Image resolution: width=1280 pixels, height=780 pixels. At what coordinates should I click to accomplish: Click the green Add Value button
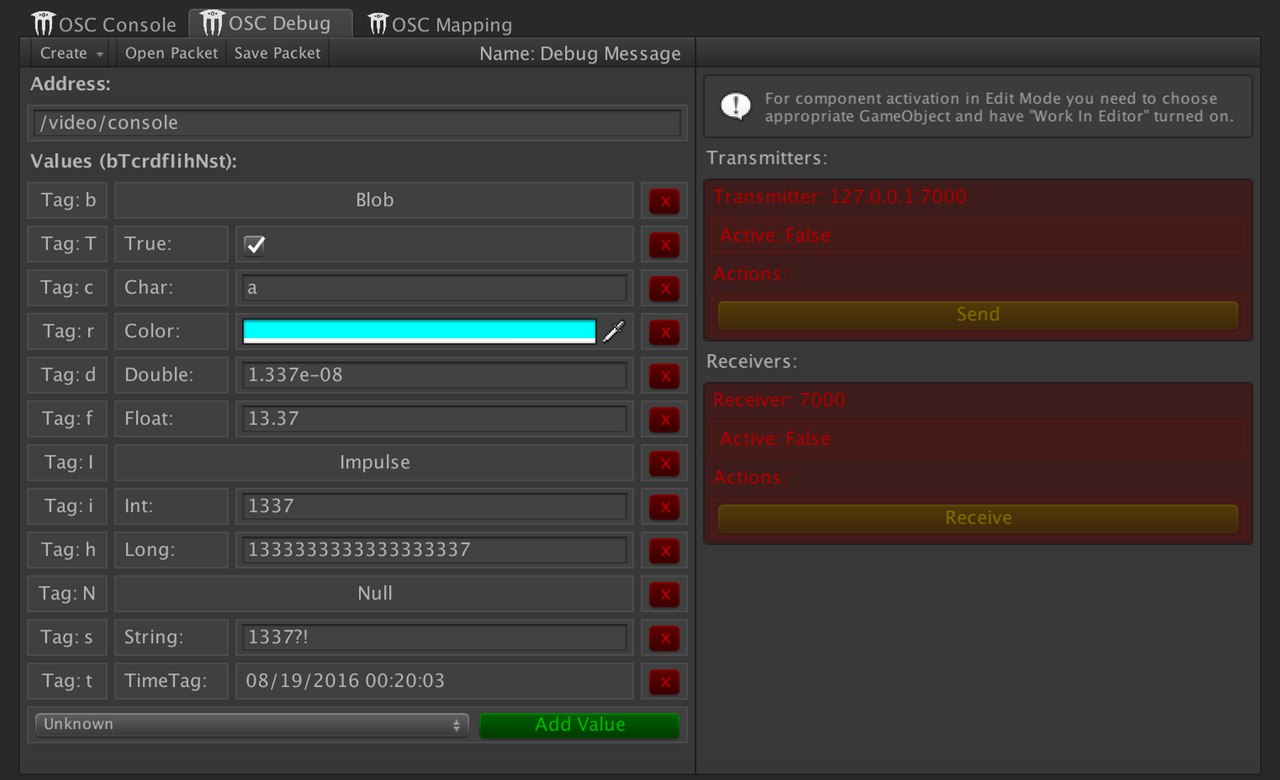[579, 723]
